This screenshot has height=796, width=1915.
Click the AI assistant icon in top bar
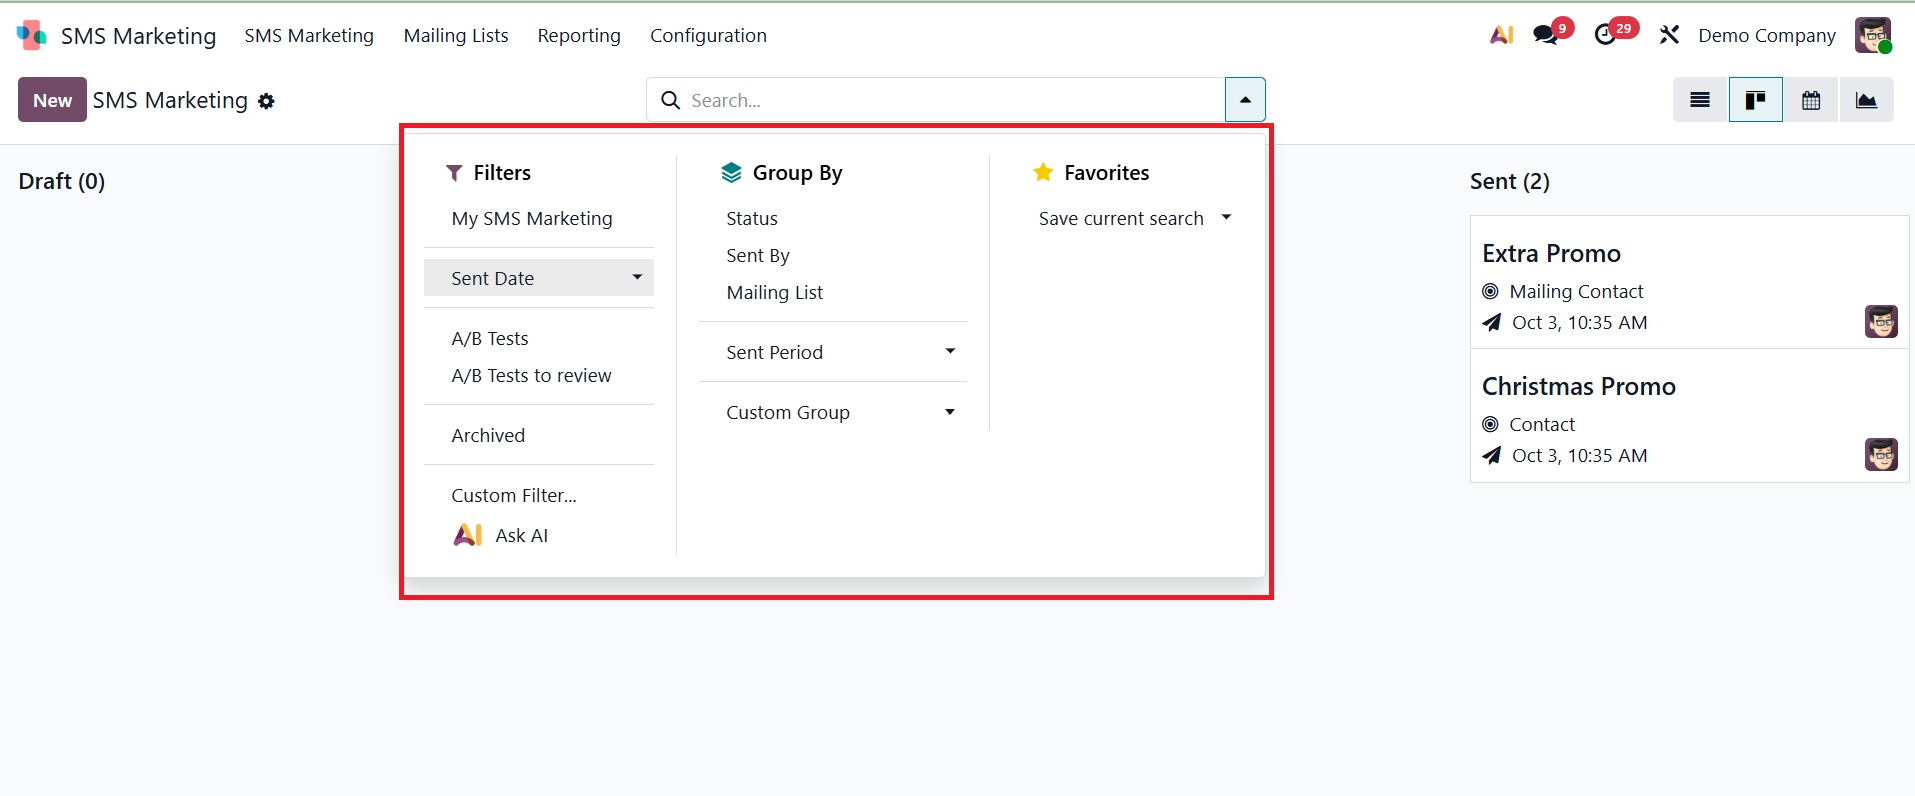pos(1501,35)
